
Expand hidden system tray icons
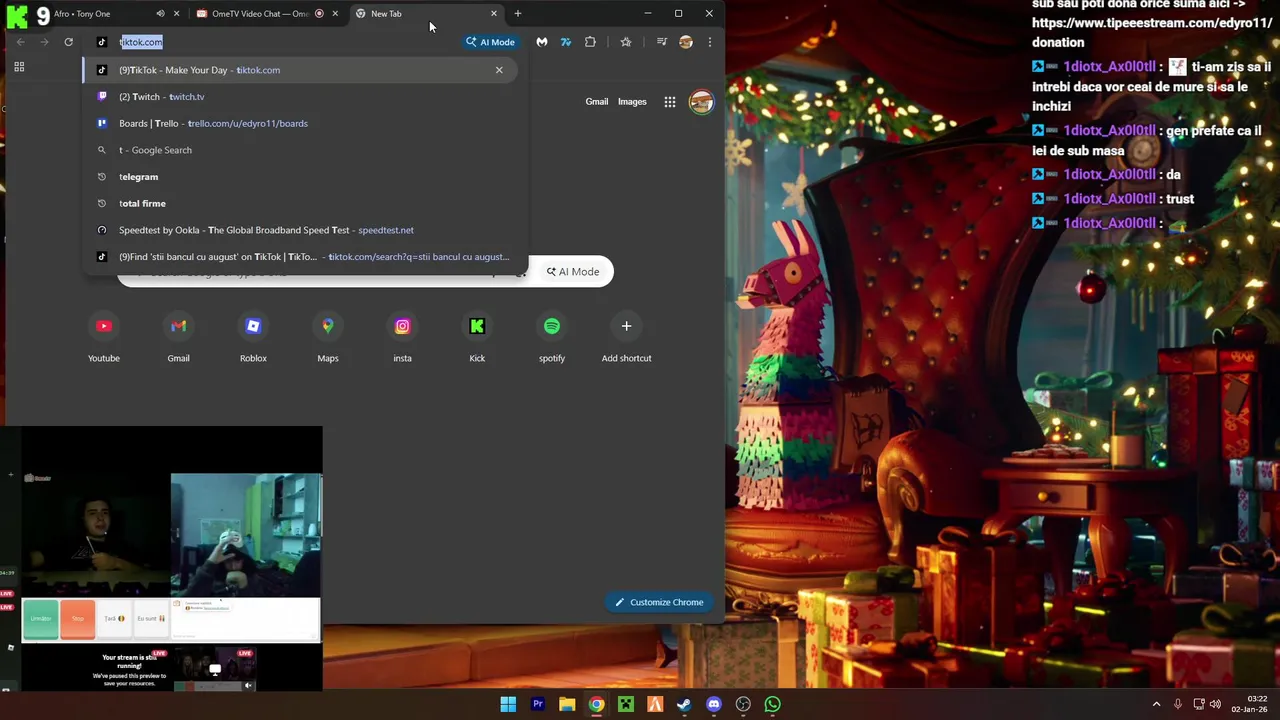[x=1156, y=704]
